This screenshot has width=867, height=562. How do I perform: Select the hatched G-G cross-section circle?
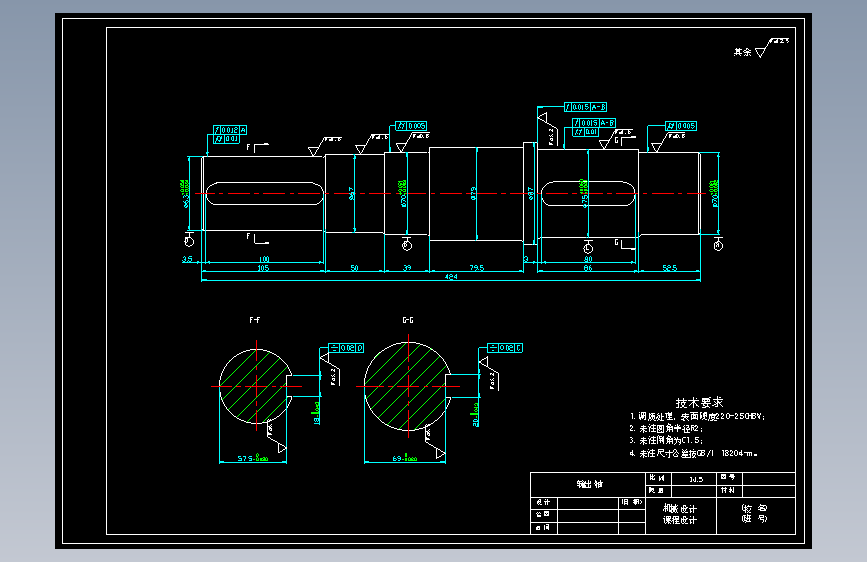tap(408, 386)
